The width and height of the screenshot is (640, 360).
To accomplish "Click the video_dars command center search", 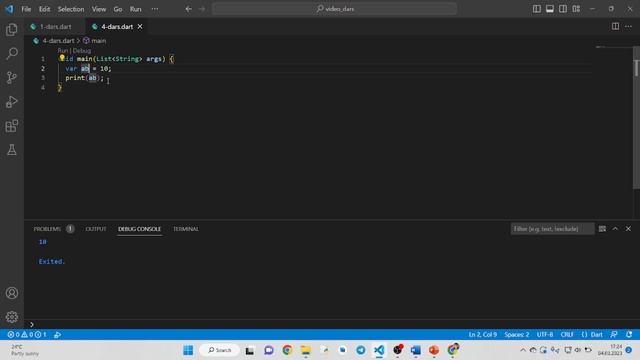I will tap(334, 9).
